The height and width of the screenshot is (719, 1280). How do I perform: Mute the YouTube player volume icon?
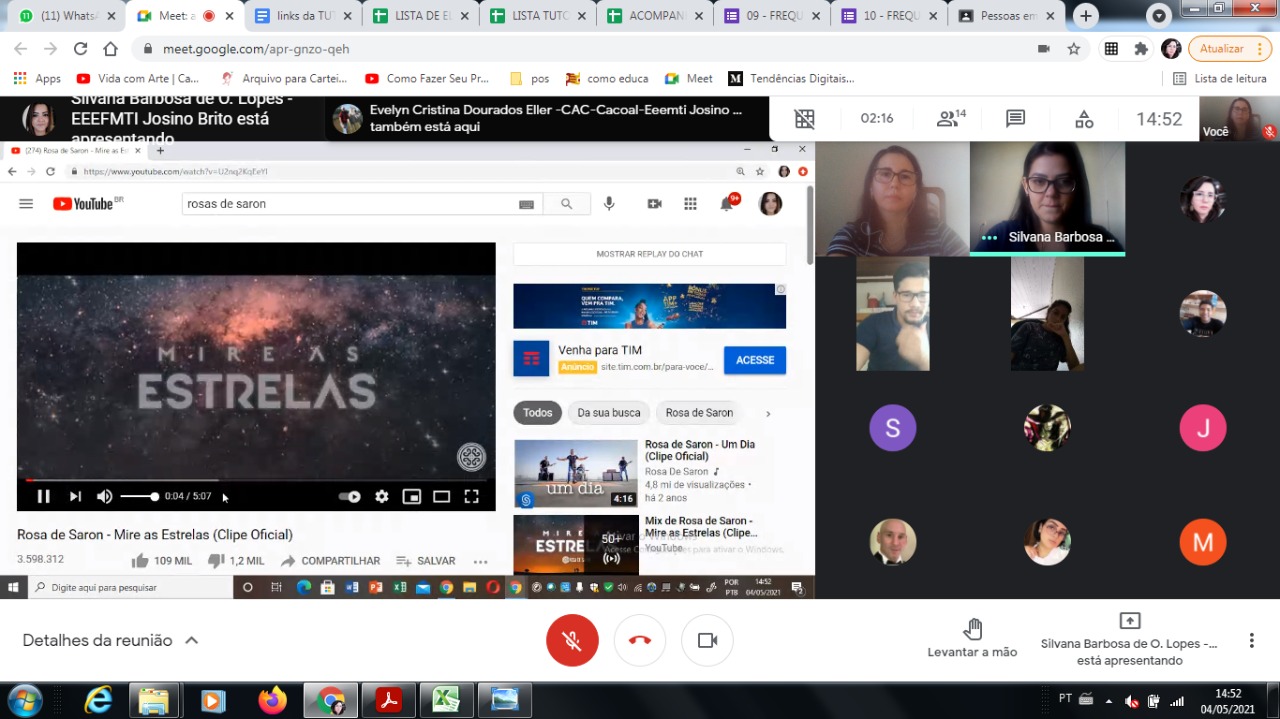click(x=104, y=496)
